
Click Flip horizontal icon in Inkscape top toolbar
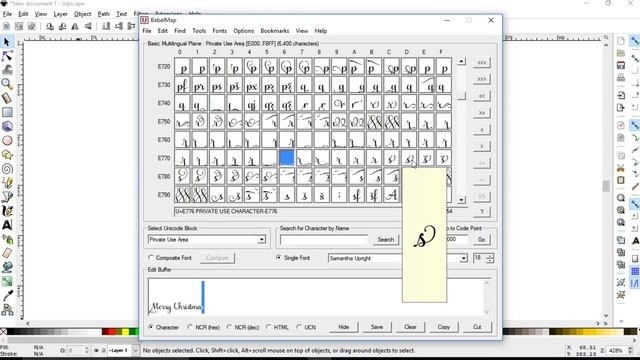75,27
